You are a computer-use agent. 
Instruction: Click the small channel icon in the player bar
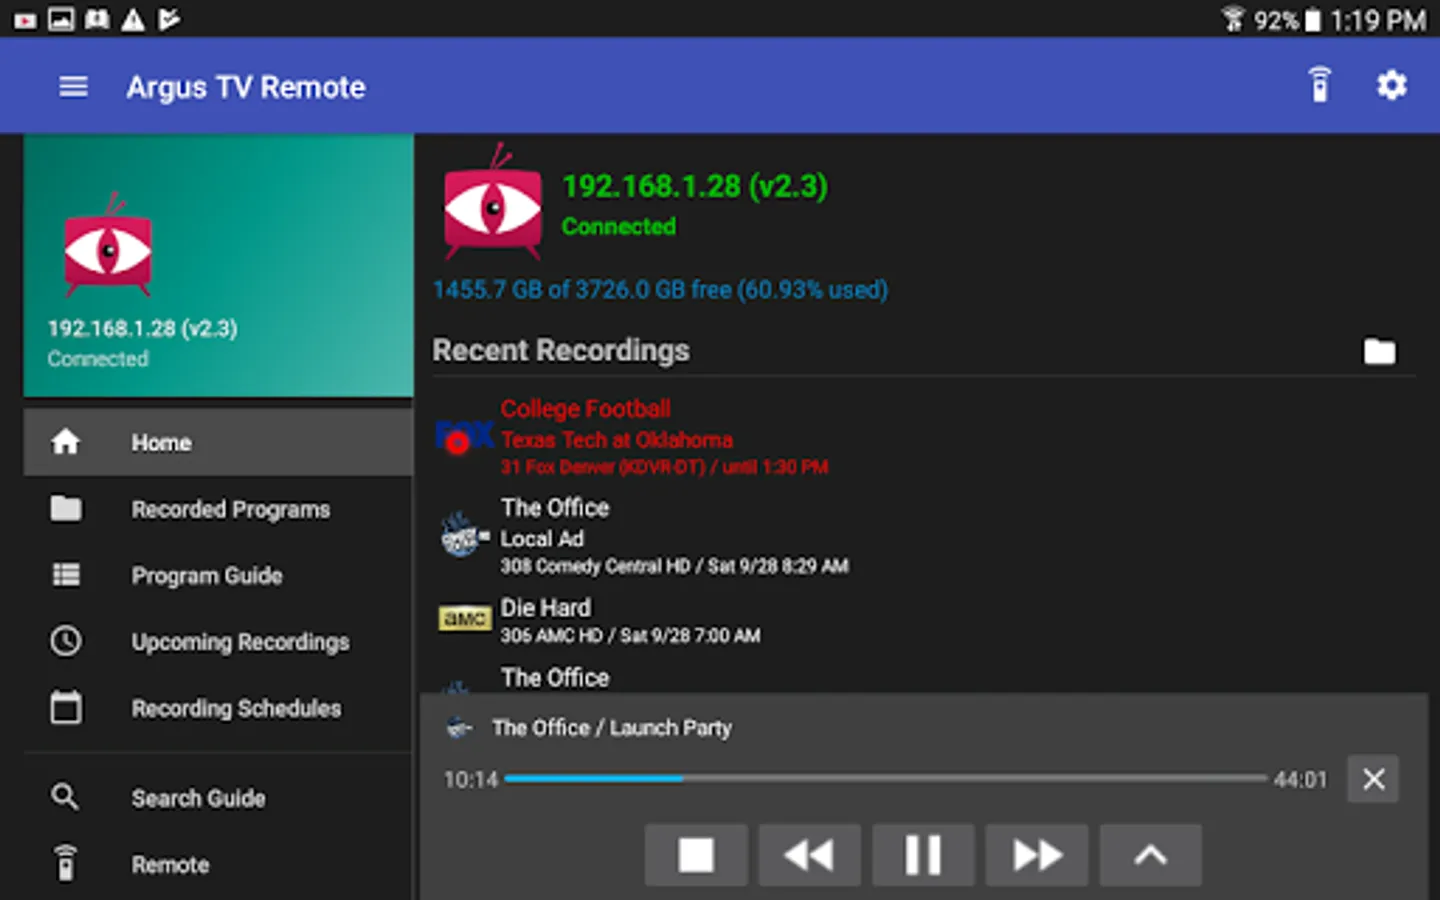(459, 728)
